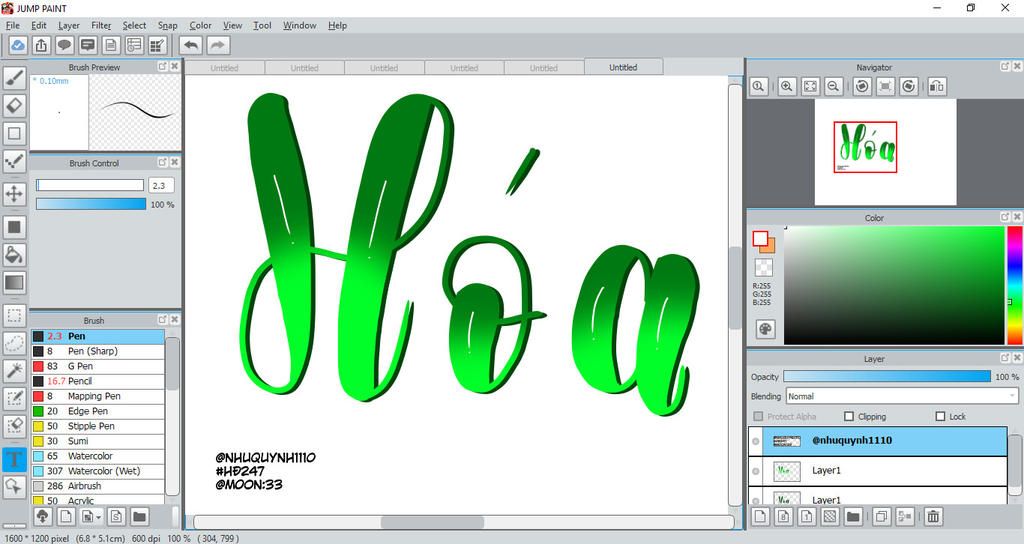Screen dimensions: 1024x544
Task: Duplicate layer using overlapping squares icon
Action: click(x=881, y=517)
